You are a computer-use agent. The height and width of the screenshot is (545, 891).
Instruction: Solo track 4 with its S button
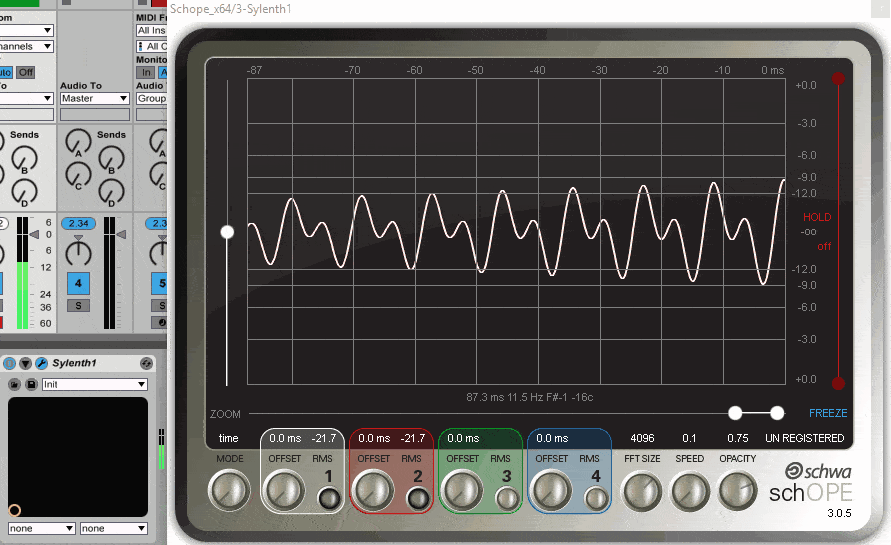78,306
